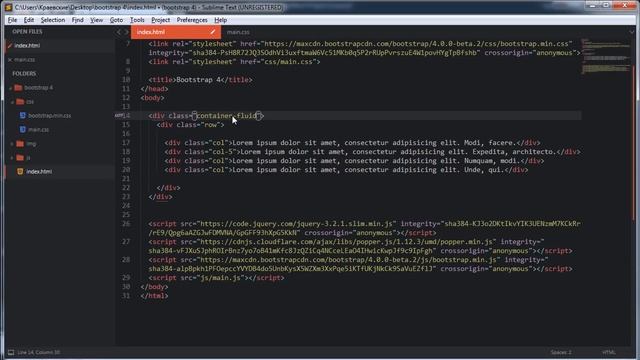
Task: Select main.css in Open Files list
Action: 24,60
